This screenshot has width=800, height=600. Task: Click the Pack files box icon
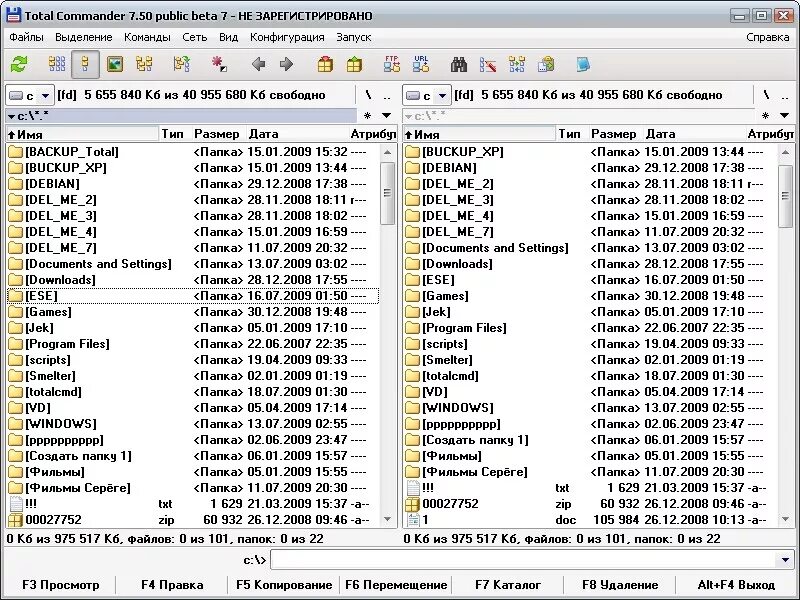coord(325,64)
